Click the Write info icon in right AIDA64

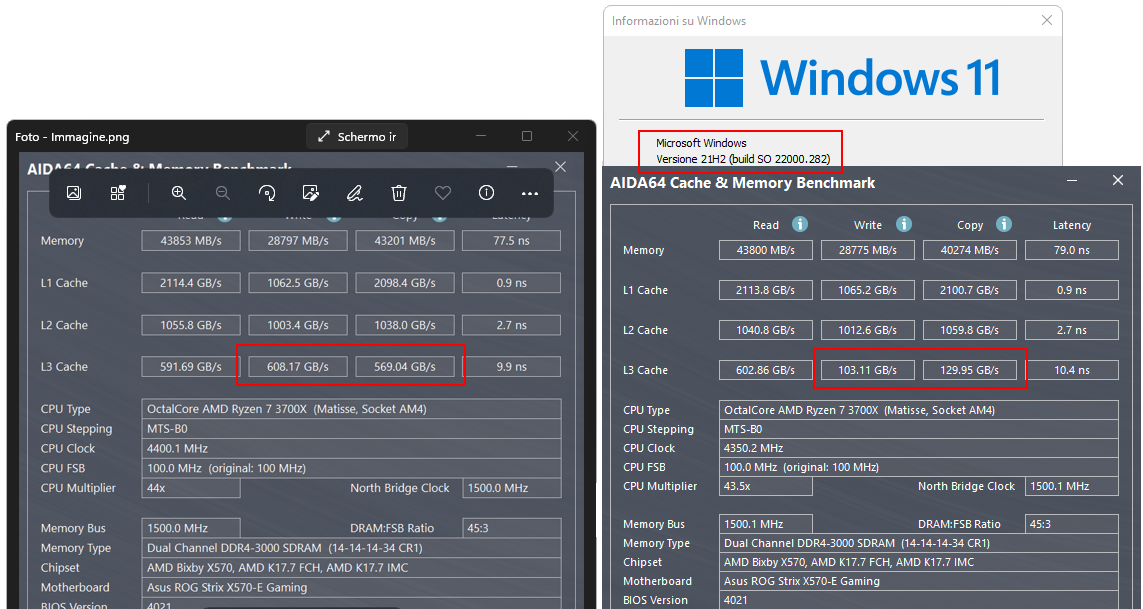904,224
